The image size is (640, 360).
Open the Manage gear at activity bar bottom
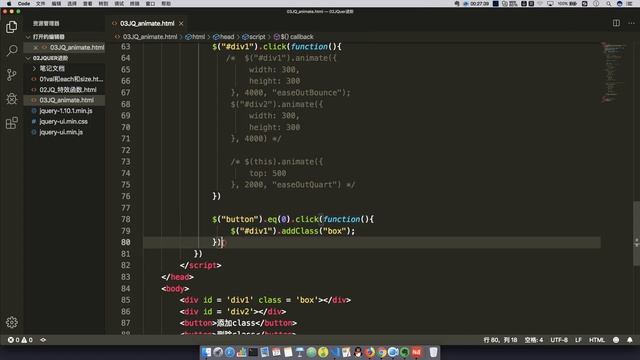click(11, 322)
